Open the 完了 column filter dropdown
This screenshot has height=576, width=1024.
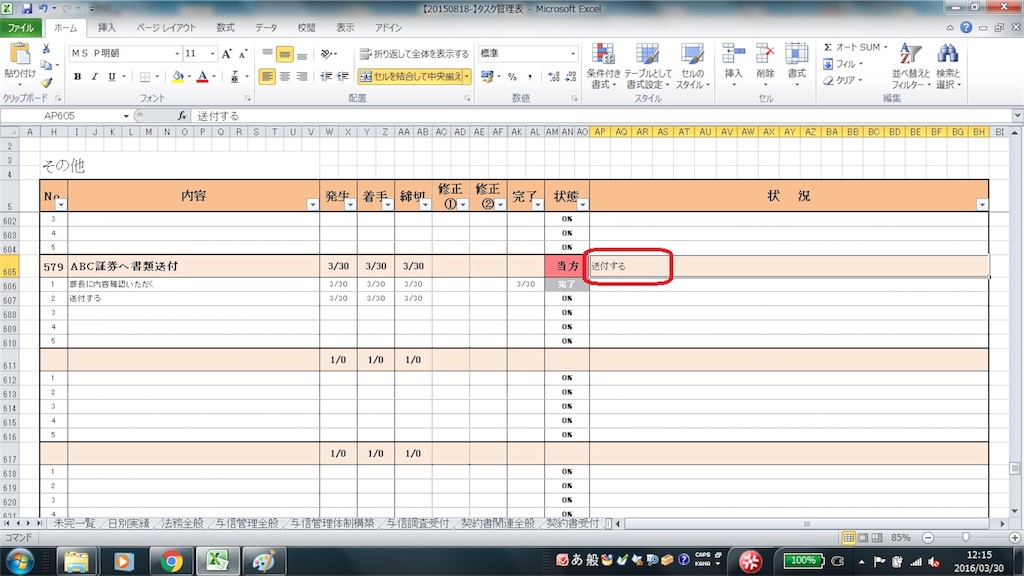point(537,205)
